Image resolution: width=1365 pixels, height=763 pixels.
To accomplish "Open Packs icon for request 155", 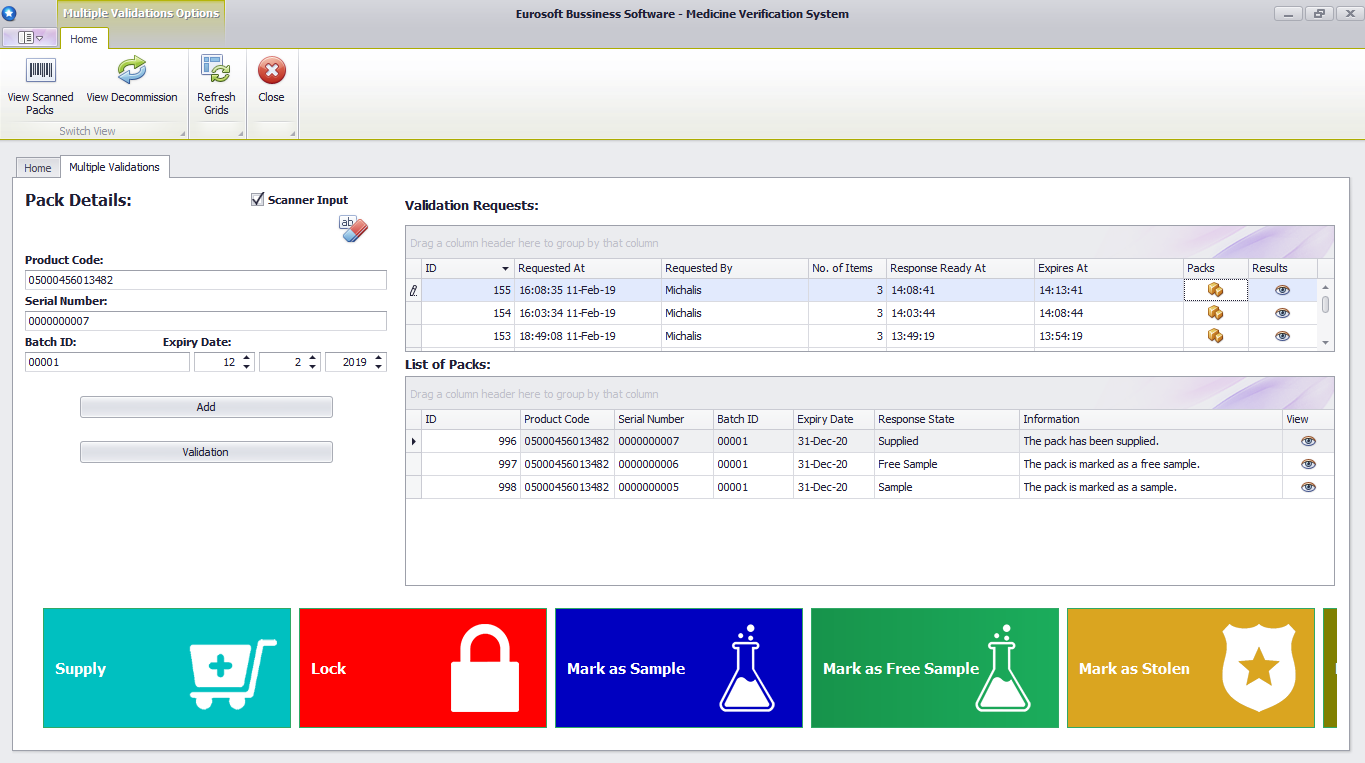I will coord(1215,290).
